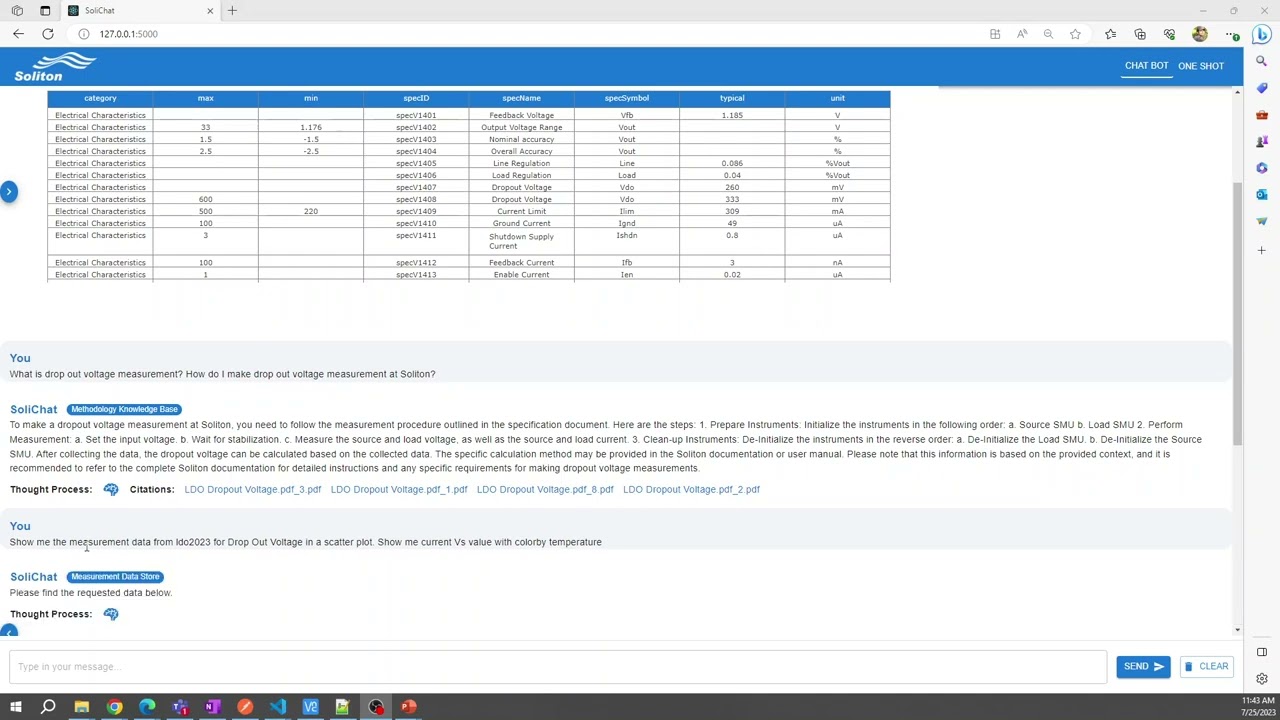1280x720 pixels.
Task: Open citation LDO Dropout Voltage.pdf_3.pdf
Action: click(x=253, y=489)
